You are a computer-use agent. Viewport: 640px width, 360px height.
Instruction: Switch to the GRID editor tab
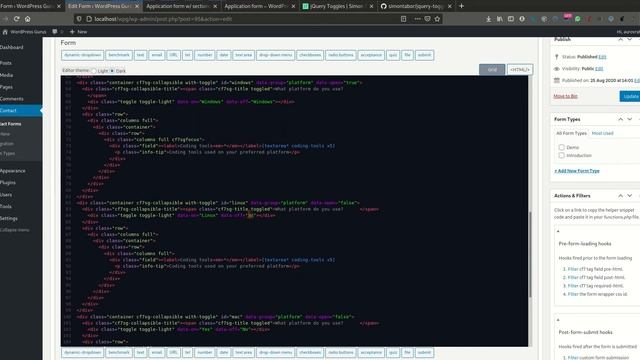[492, 69]
